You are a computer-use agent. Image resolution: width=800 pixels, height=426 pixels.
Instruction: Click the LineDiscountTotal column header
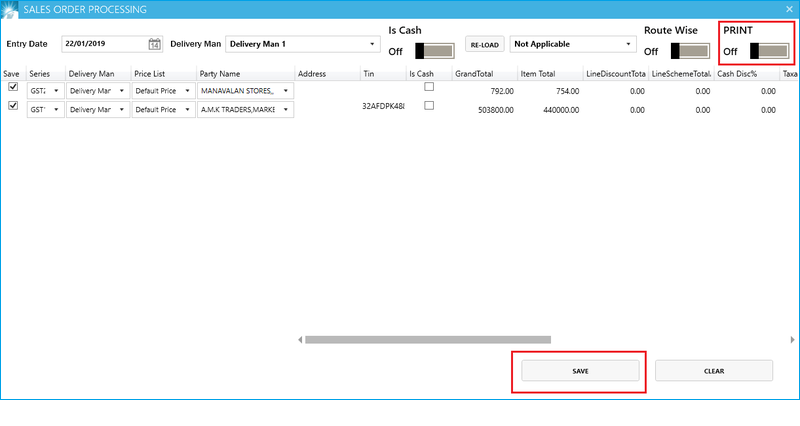coord(616,74)
